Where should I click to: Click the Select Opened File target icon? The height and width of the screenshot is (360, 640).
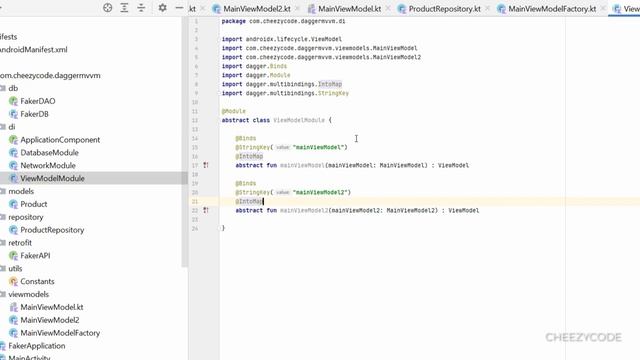coord(107,8)
